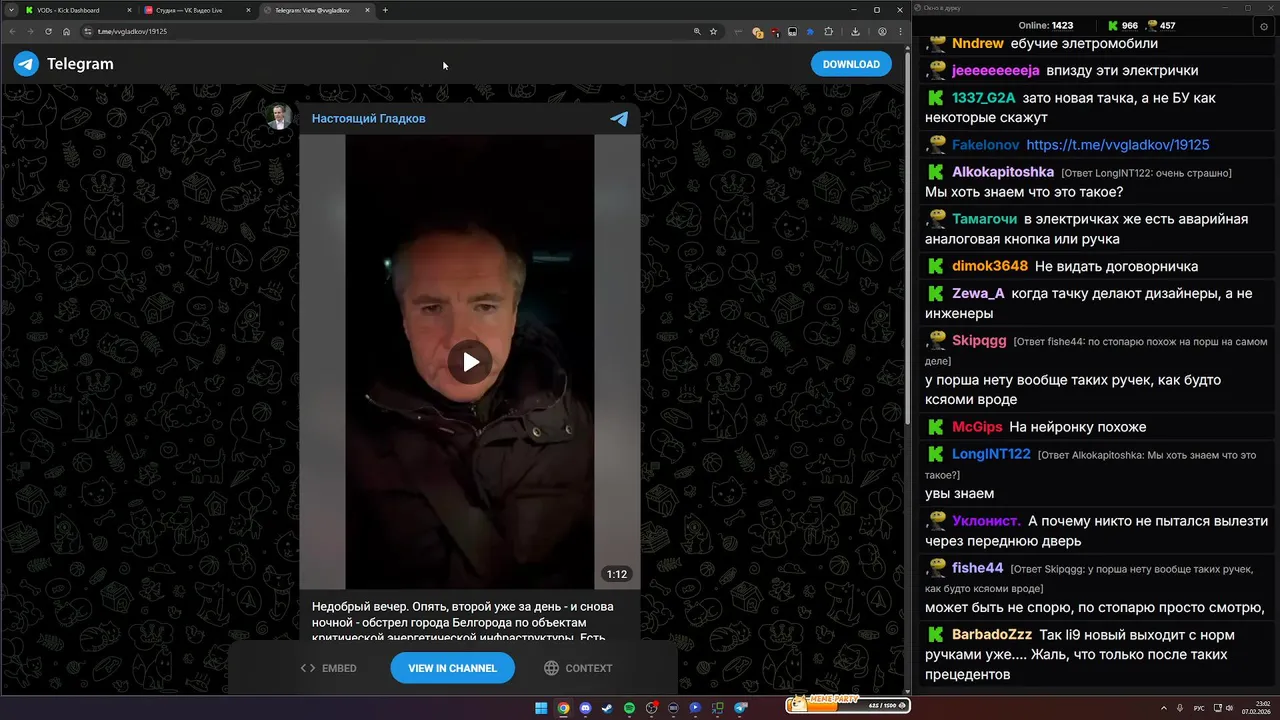
Task: Open the volume tray icon
Action: click(x=1229, y=708)
